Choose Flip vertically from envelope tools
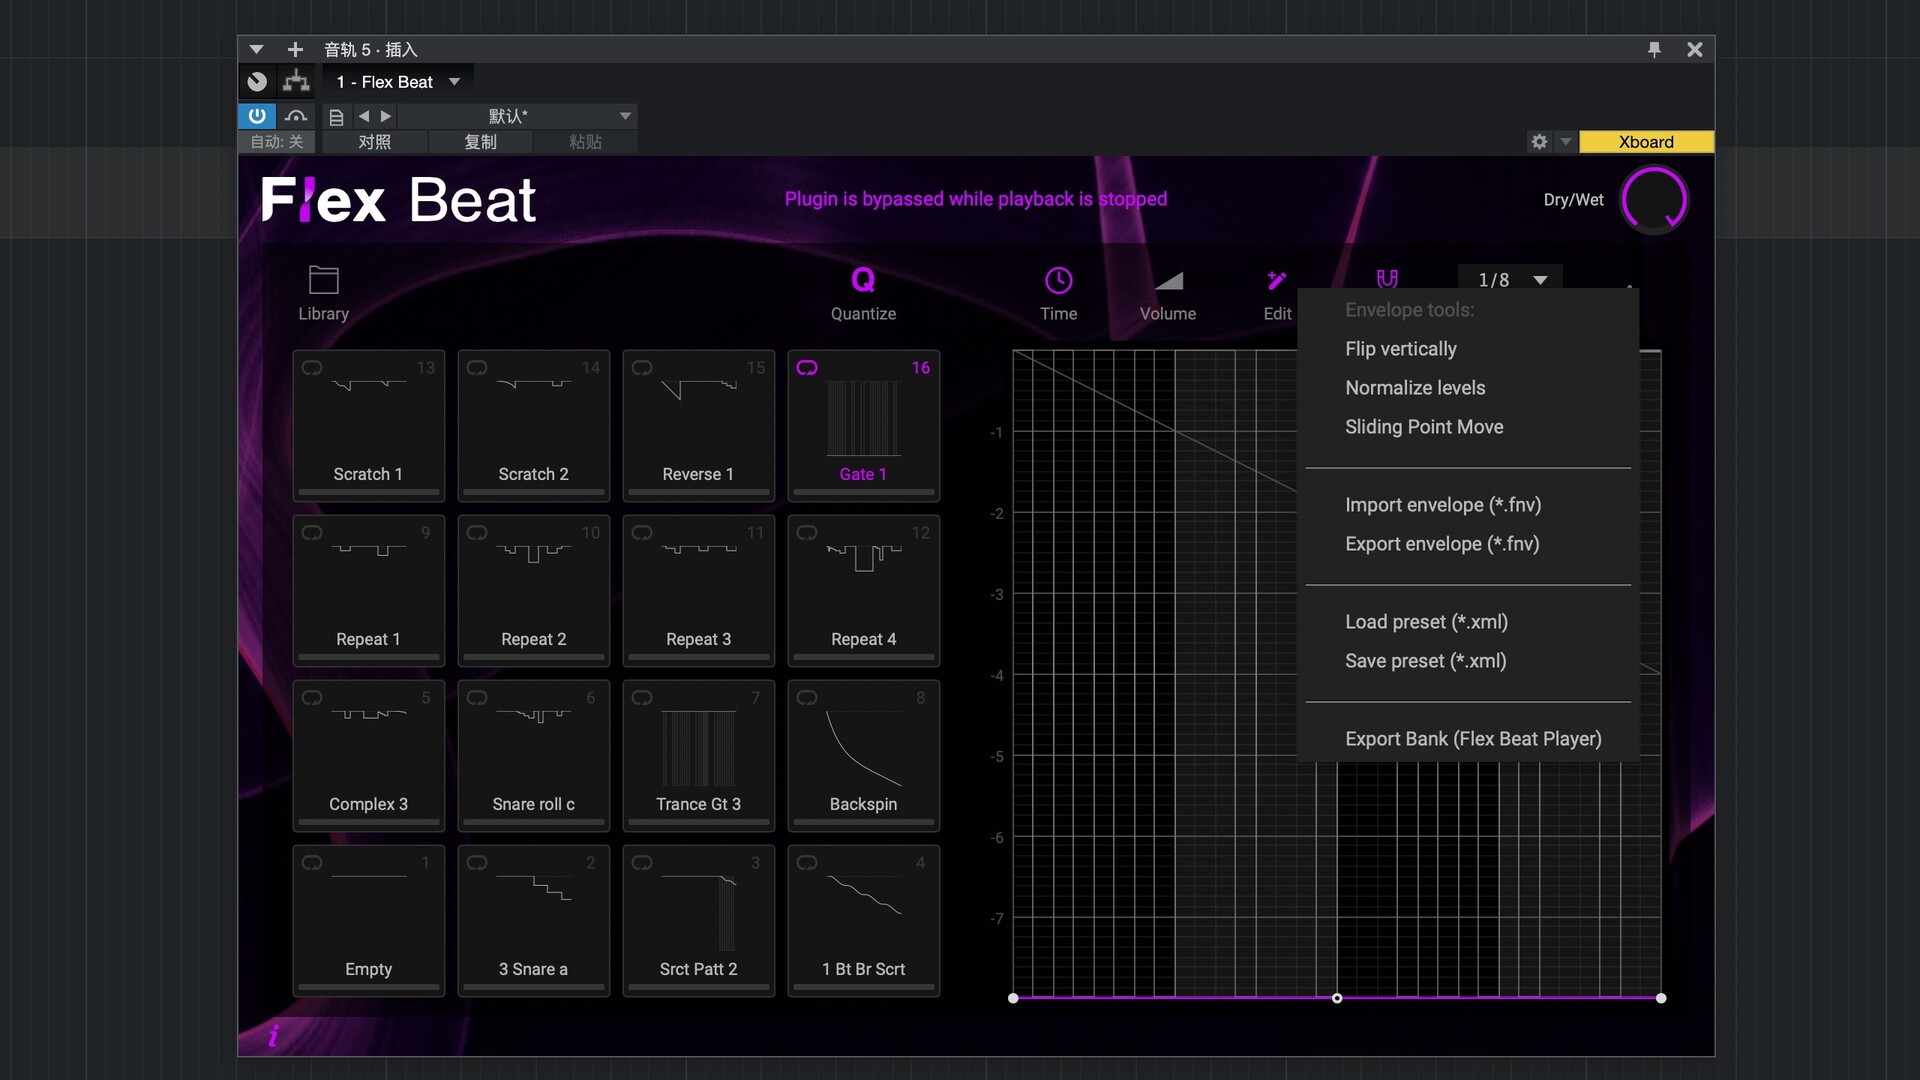The width and height of the screenshot is (1920, 1080). pyautogui.click(x=1400, y=349)
